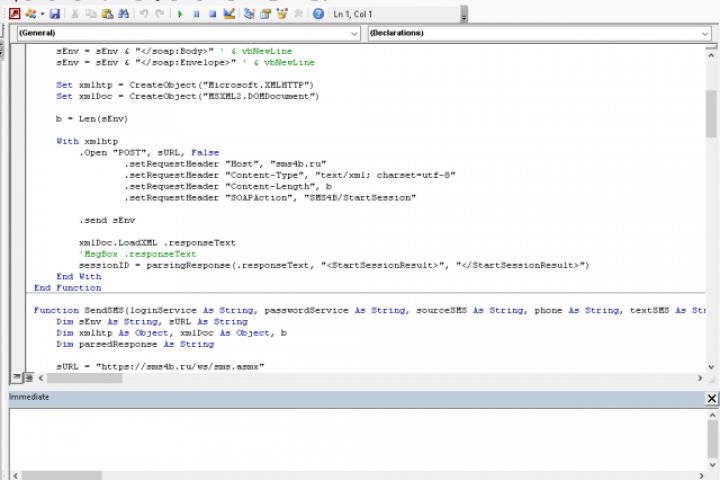Click the 'Host' setRequestHeader line
This screenshot has width=720, height=480.
pyautogui.click(x=225, y=164)
